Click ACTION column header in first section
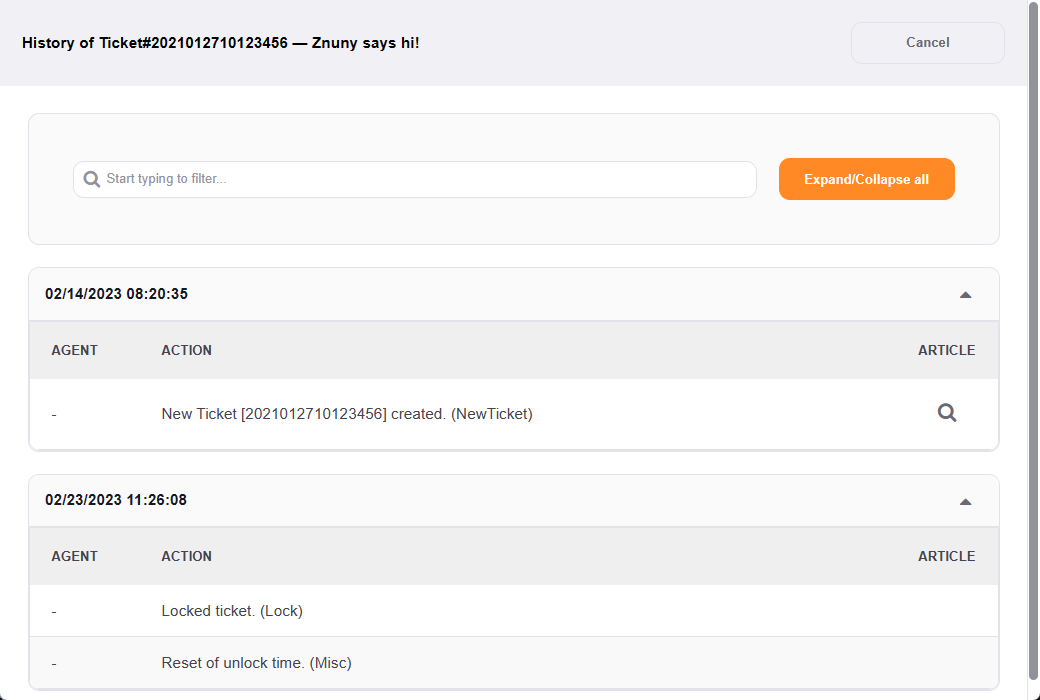 (186, 350)
